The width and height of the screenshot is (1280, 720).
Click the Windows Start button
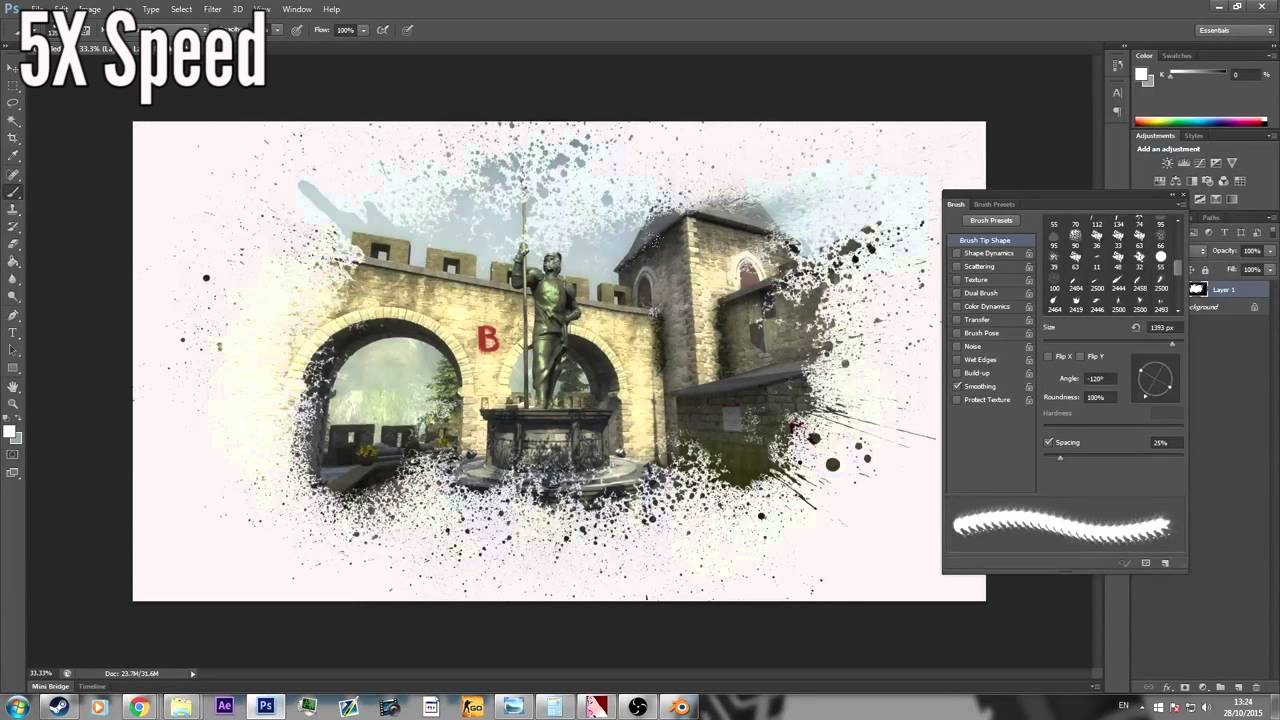[x=18, y=706]
